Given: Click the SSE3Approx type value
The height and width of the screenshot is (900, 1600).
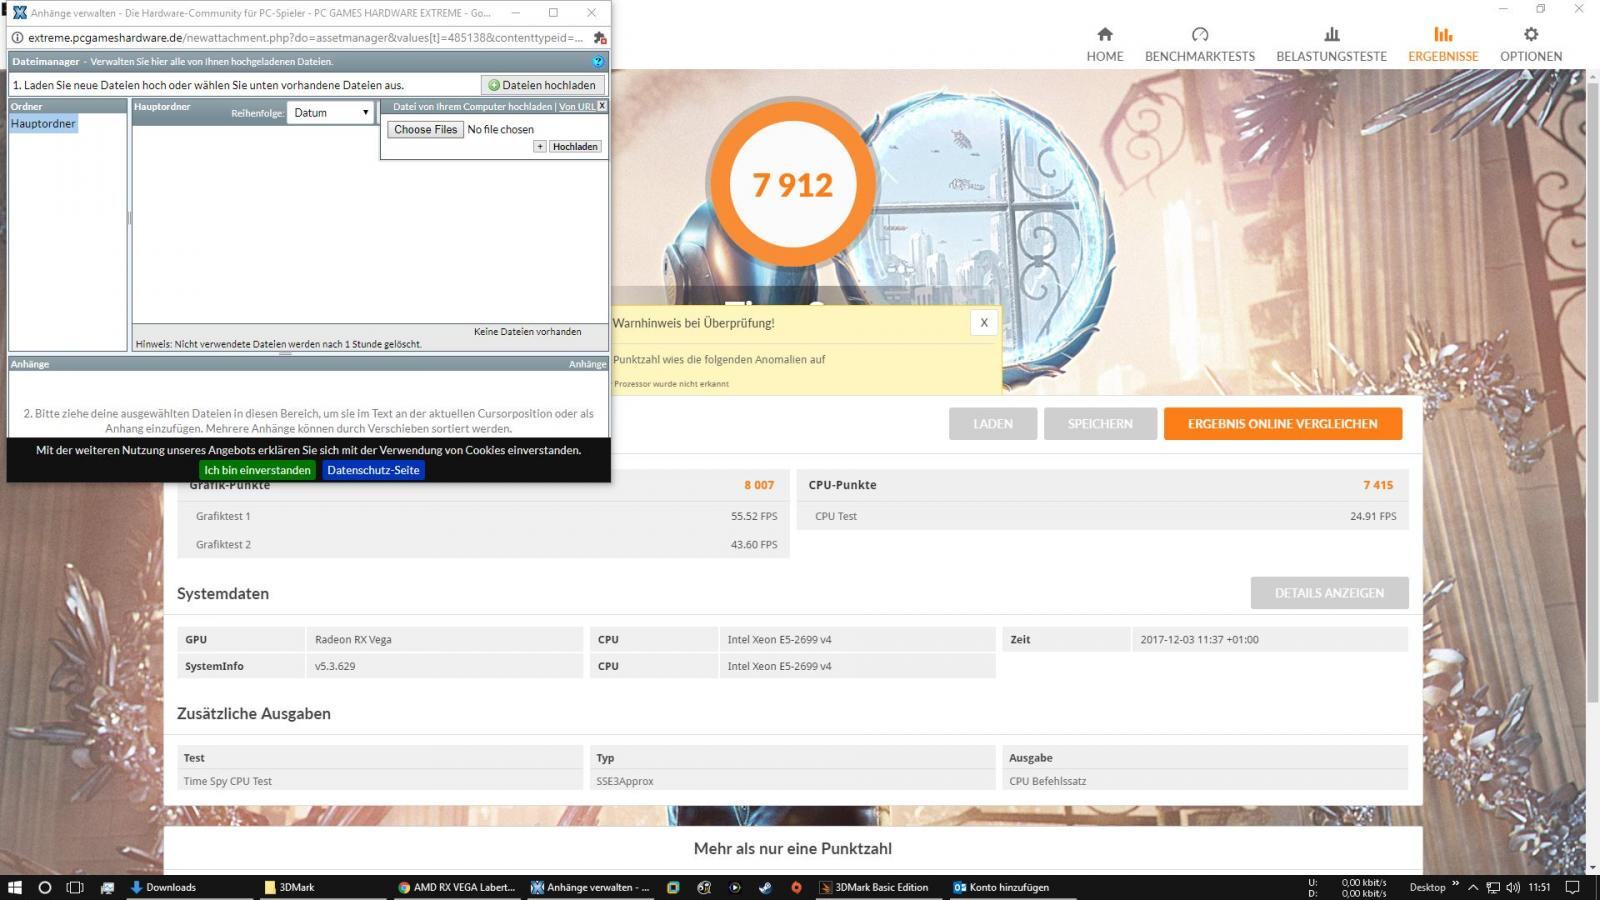Looking at the screenshot, I should [625, 781].
